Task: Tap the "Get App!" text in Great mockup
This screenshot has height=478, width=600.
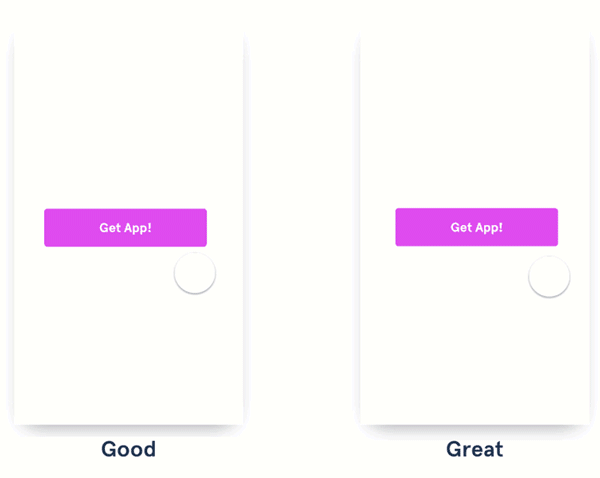Action: click(476, 227)
